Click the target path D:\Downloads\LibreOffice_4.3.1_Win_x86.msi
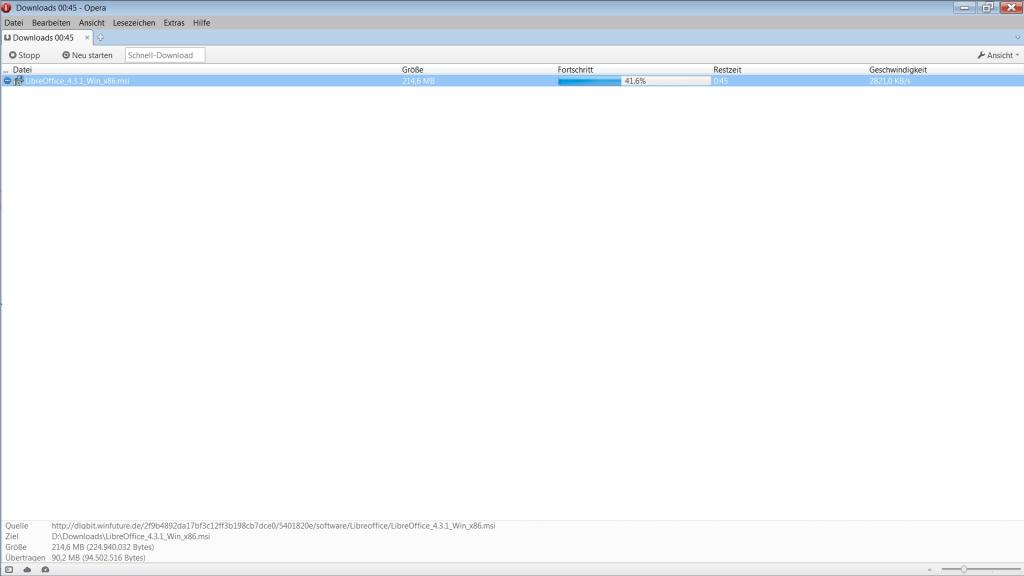 131,536
